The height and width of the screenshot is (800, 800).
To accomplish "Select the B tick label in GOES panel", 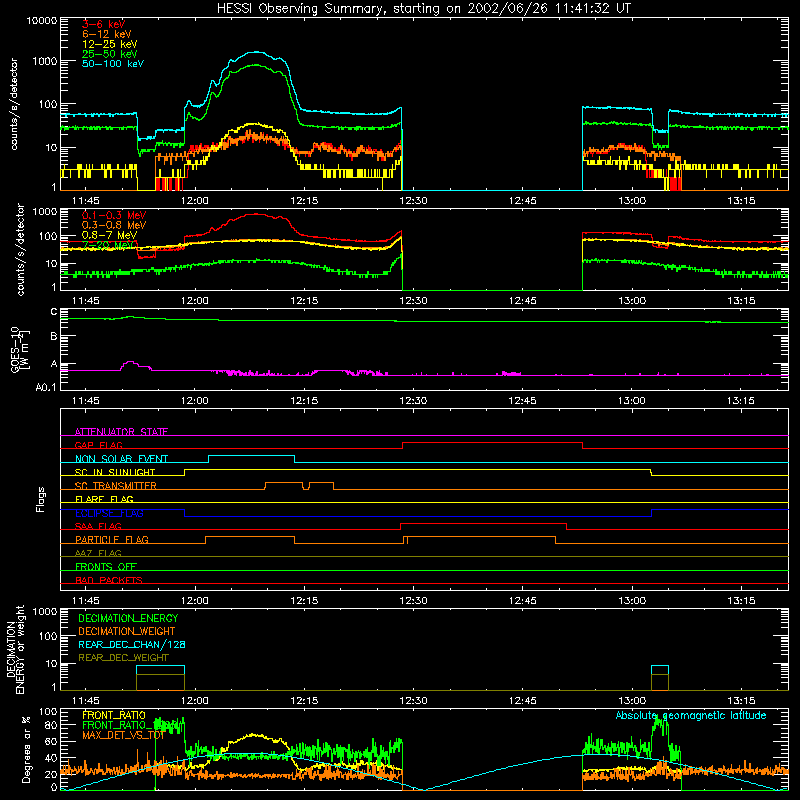I will click(x=54, y=337).
